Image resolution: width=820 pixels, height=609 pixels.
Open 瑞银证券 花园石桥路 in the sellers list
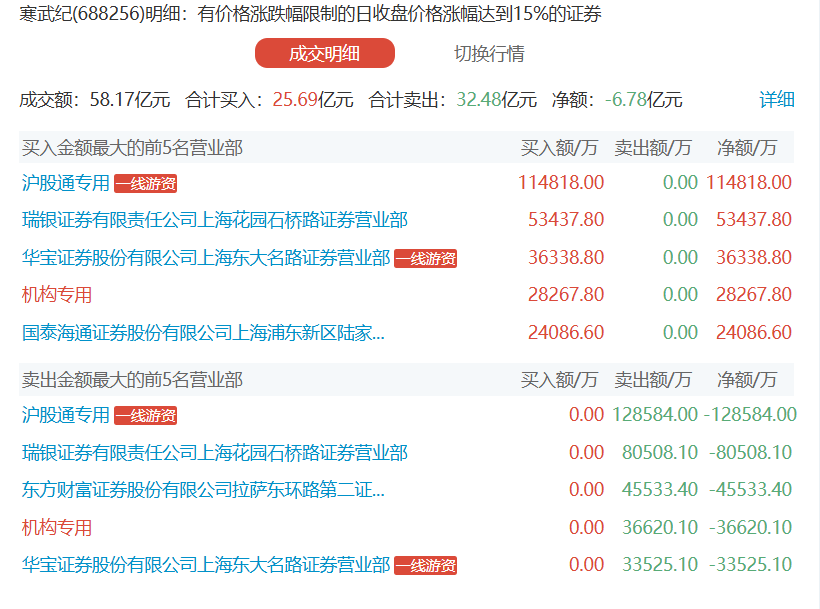pyautogui.click(x=215, y=453)
